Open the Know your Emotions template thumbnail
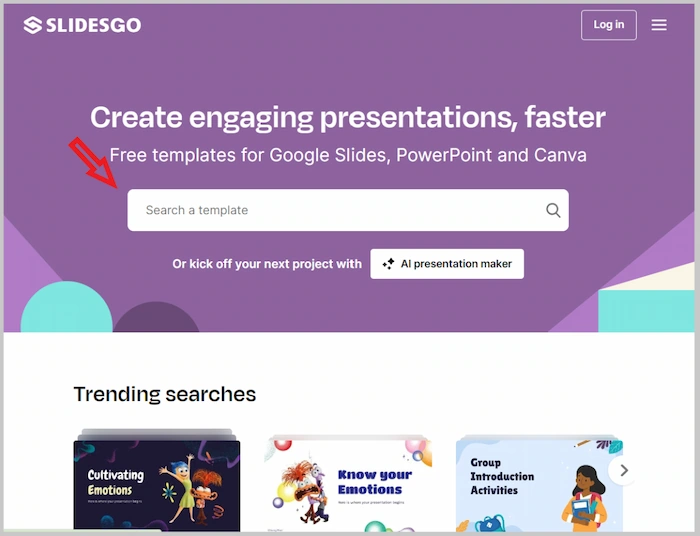The width and height of the screenshot is (700, 536). (x=348, y=485)
